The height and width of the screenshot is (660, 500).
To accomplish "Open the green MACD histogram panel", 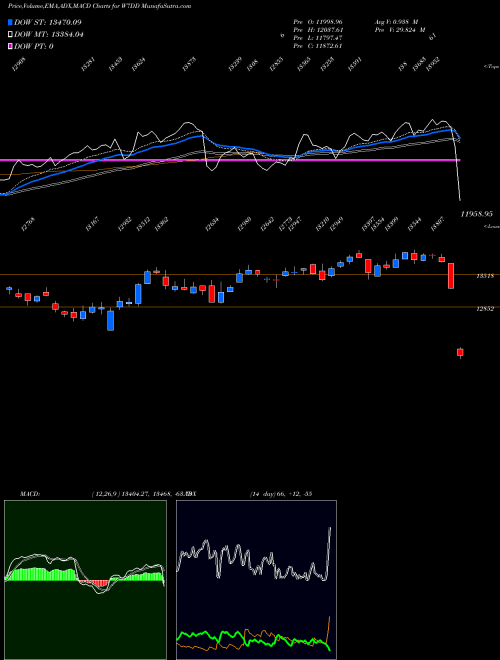I will click(85, 580).
